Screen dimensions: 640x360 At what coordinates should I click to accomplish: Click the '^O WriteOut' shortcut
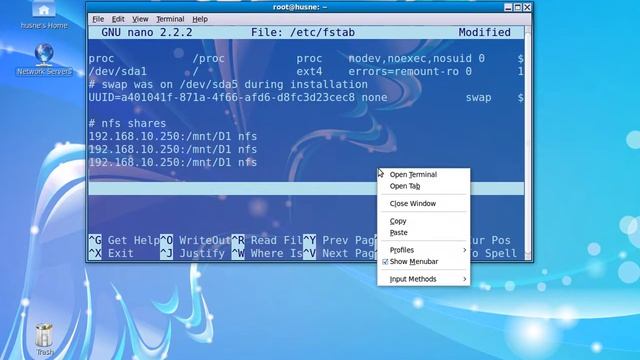point(196,240)
